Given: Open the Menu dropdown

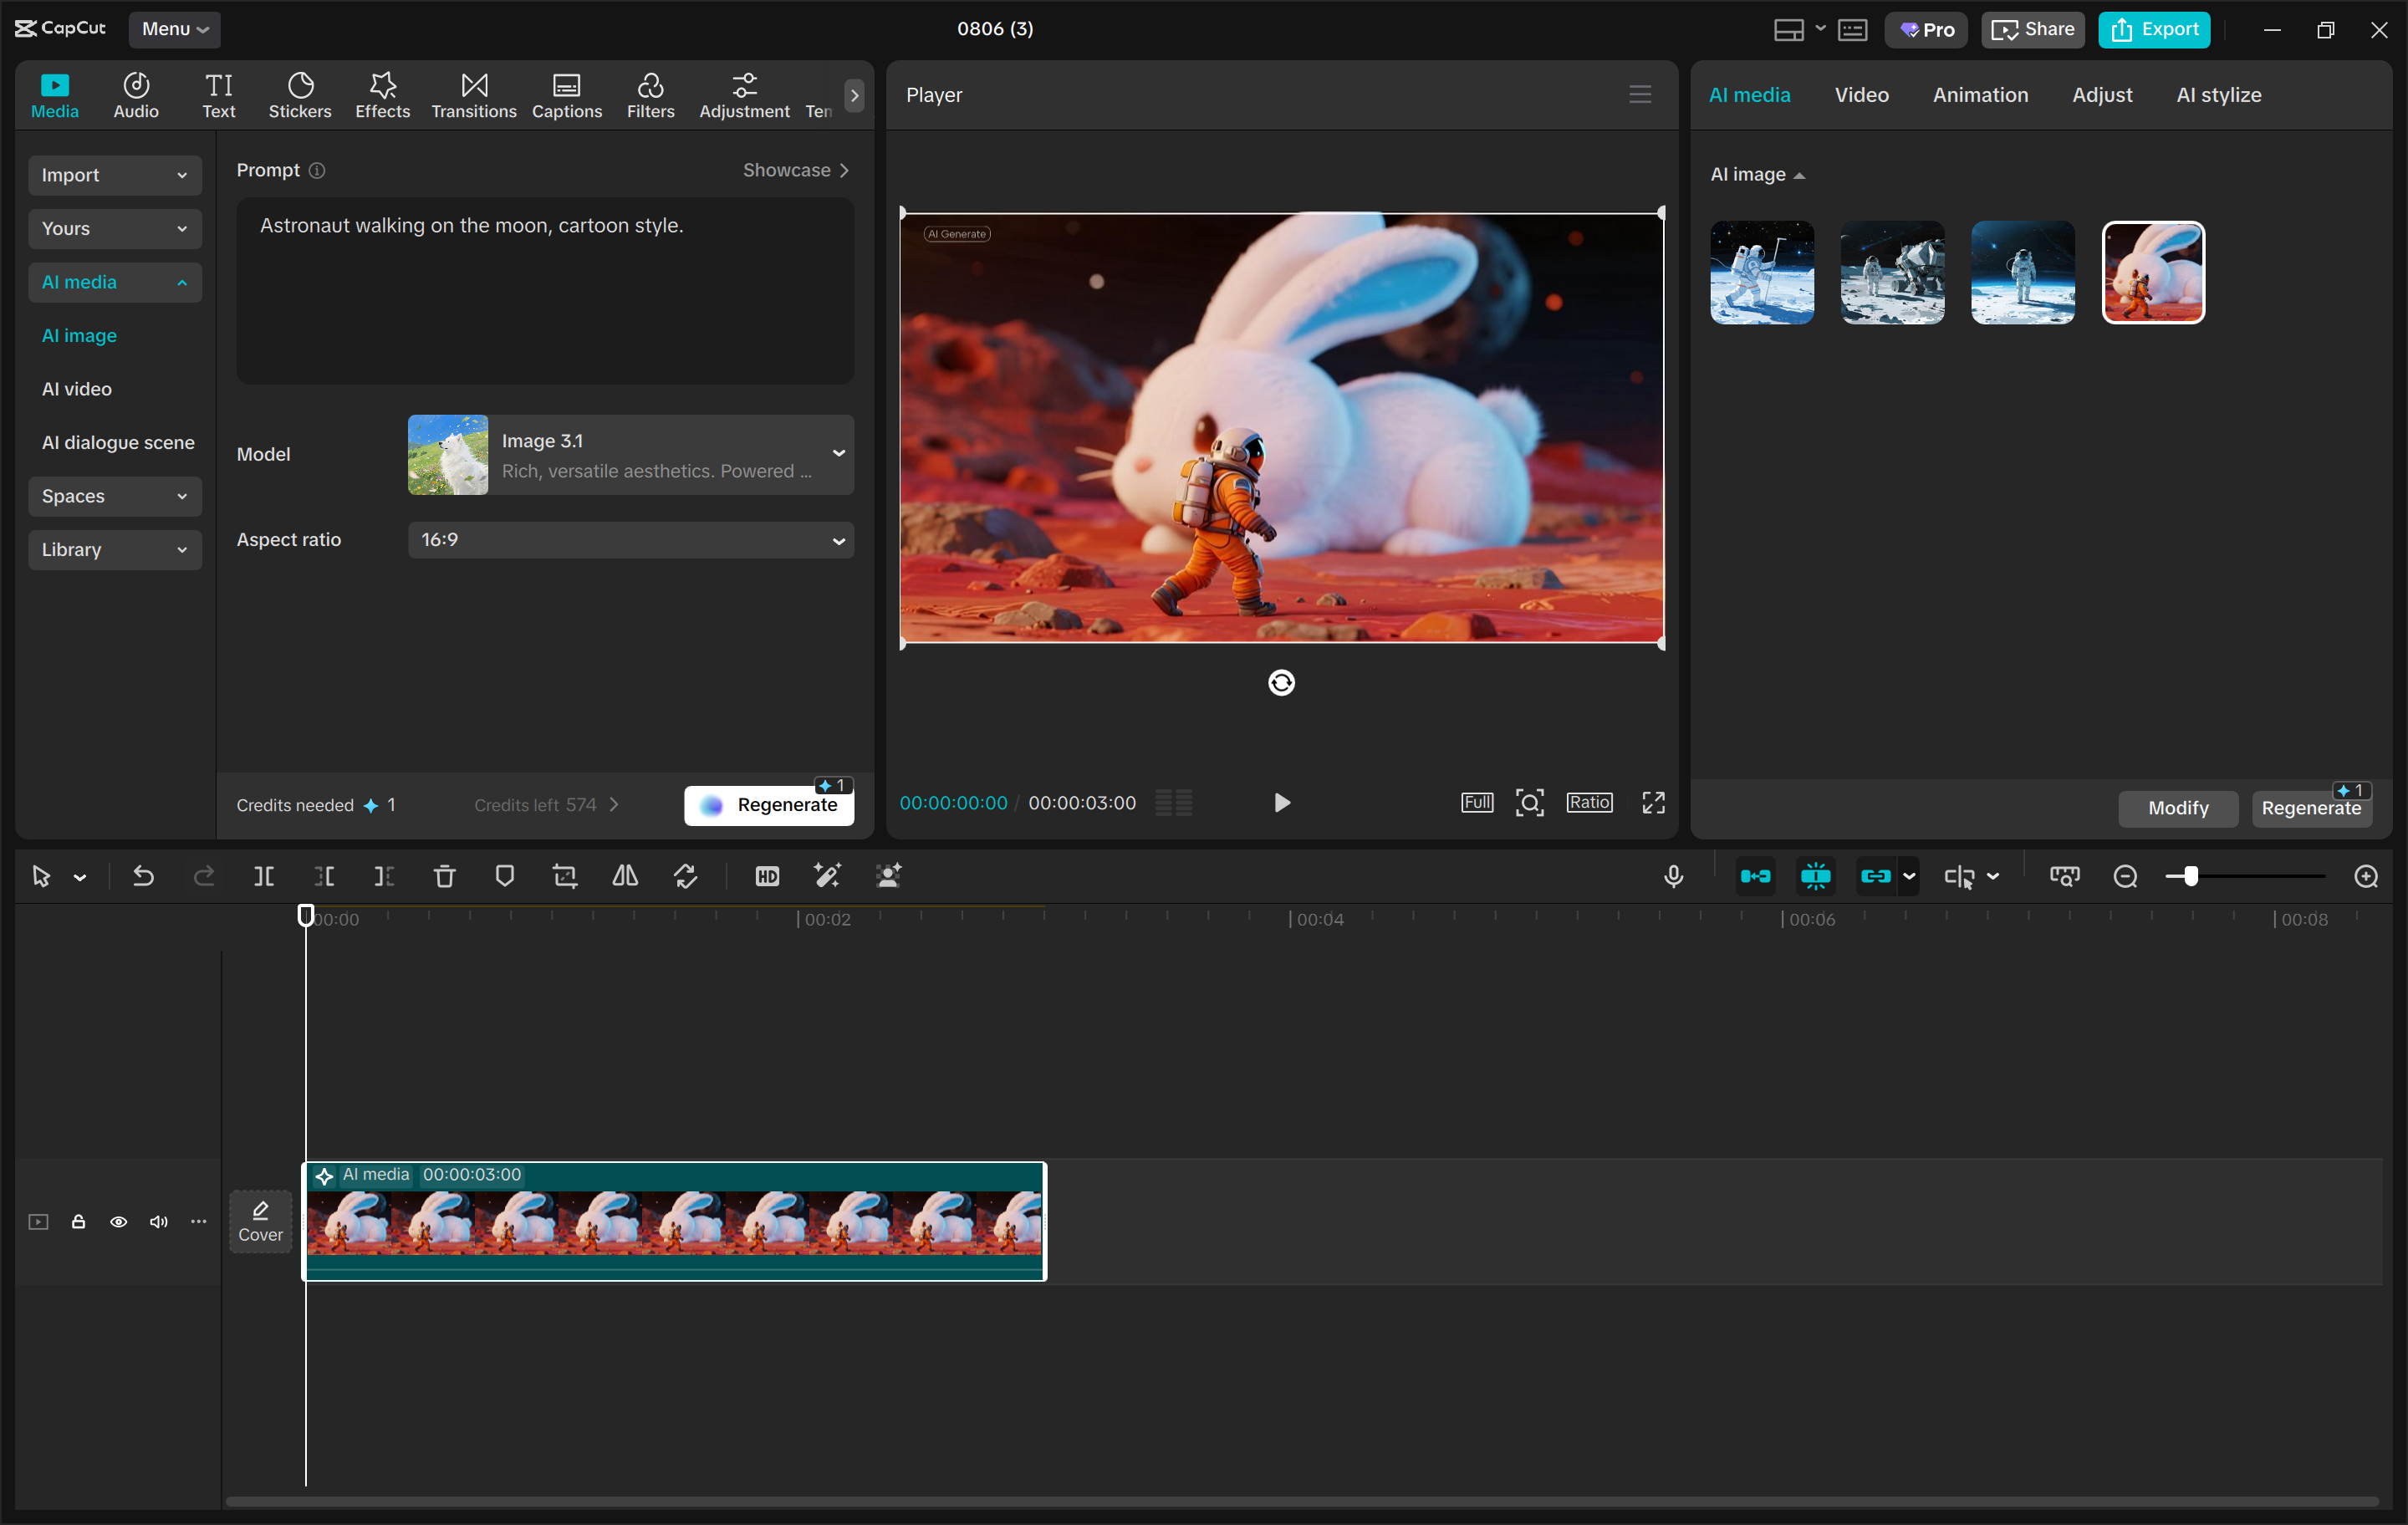Looking at the screenshot, I should (x=174, y=29).
